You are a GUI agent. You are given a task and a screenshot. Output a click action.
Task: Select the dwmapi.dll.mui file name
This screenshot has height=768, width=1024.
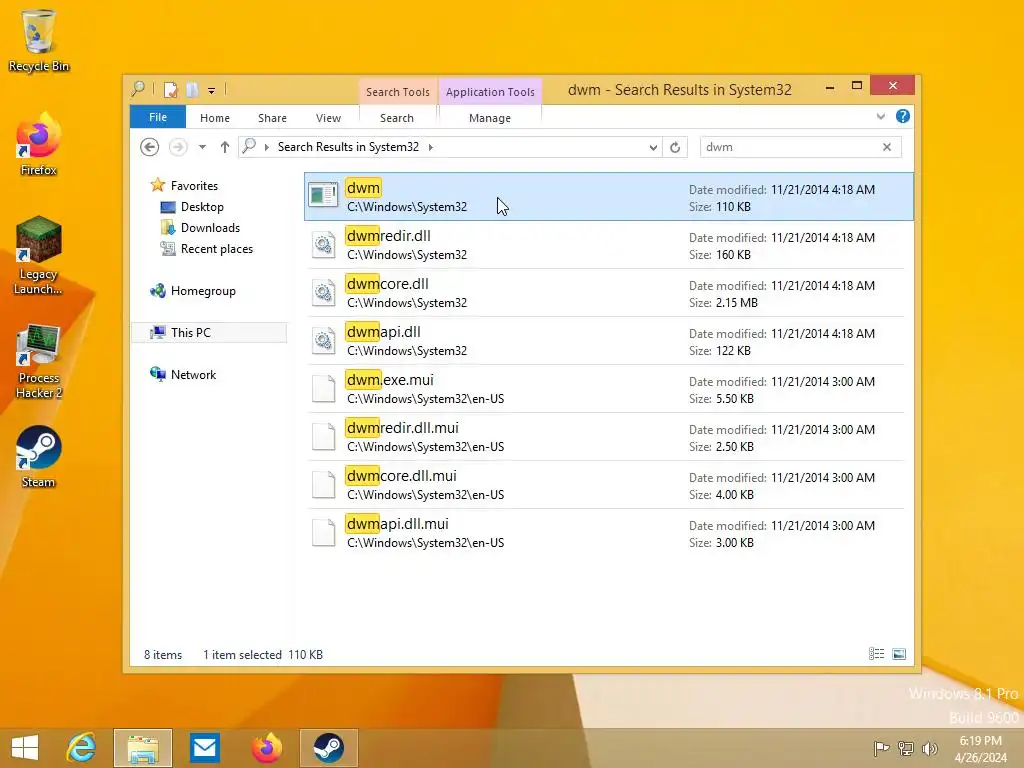point(397,524)
